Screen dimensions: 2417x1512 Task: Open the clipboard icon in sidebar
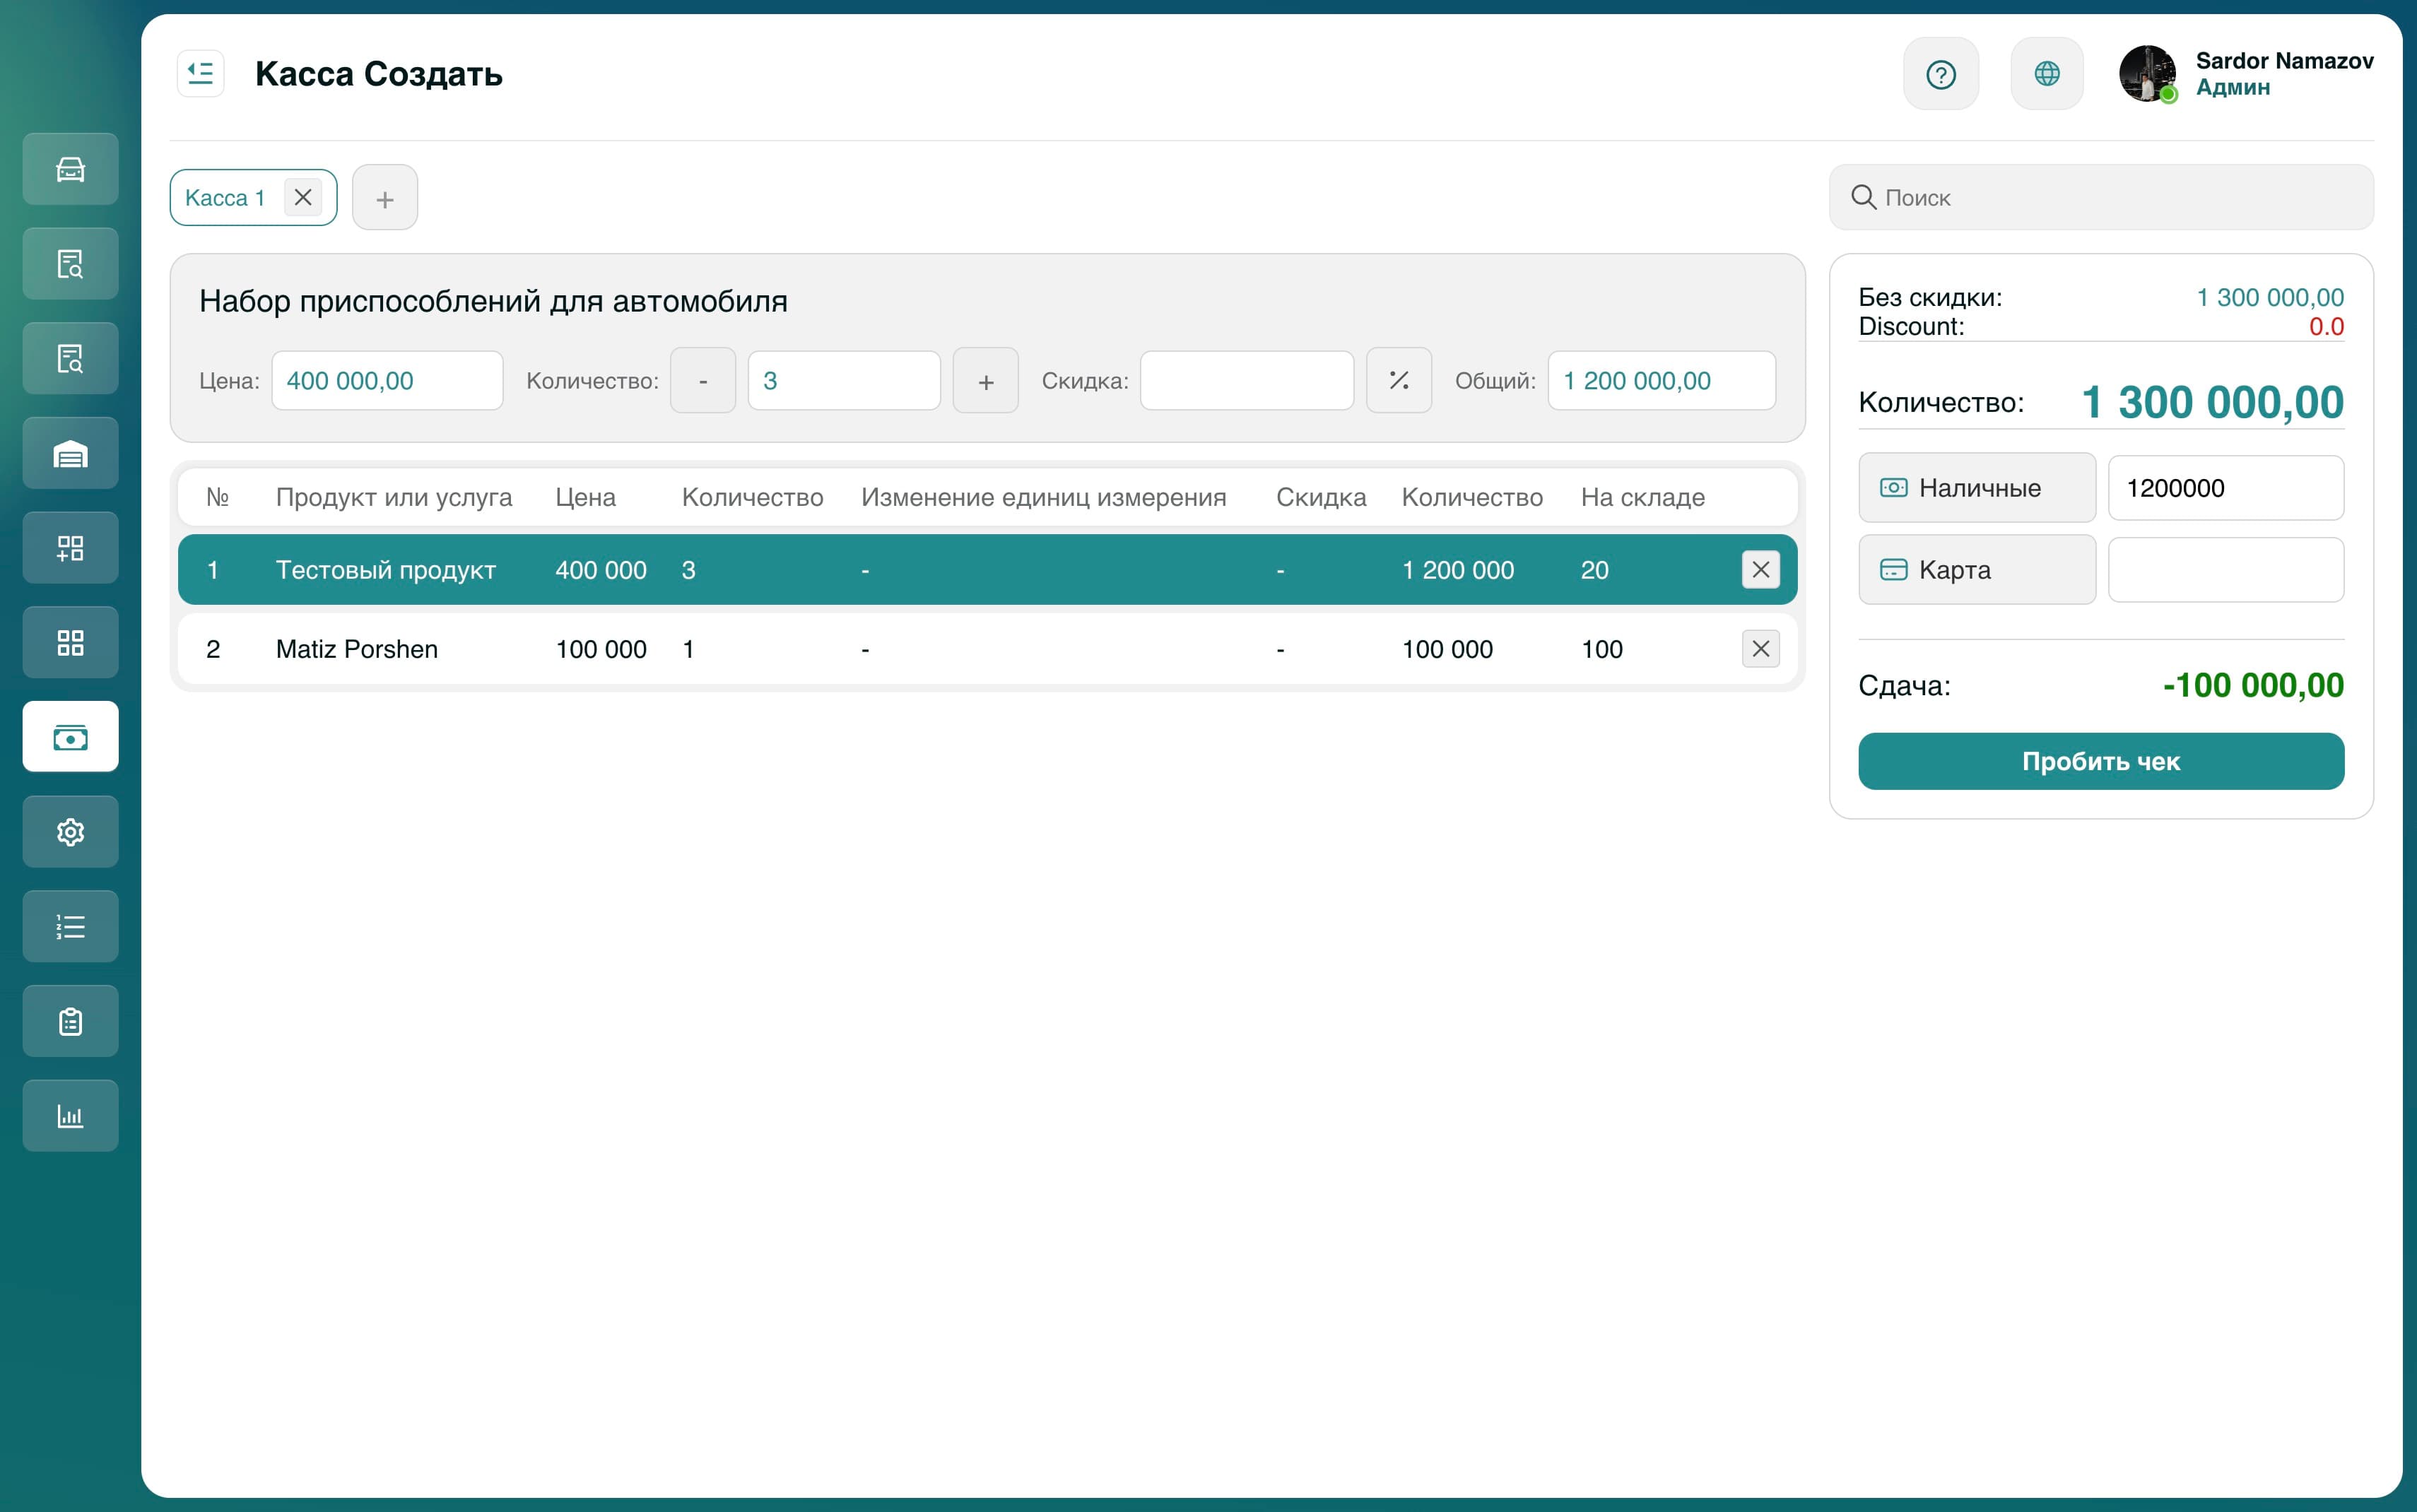click(70, 1021)
